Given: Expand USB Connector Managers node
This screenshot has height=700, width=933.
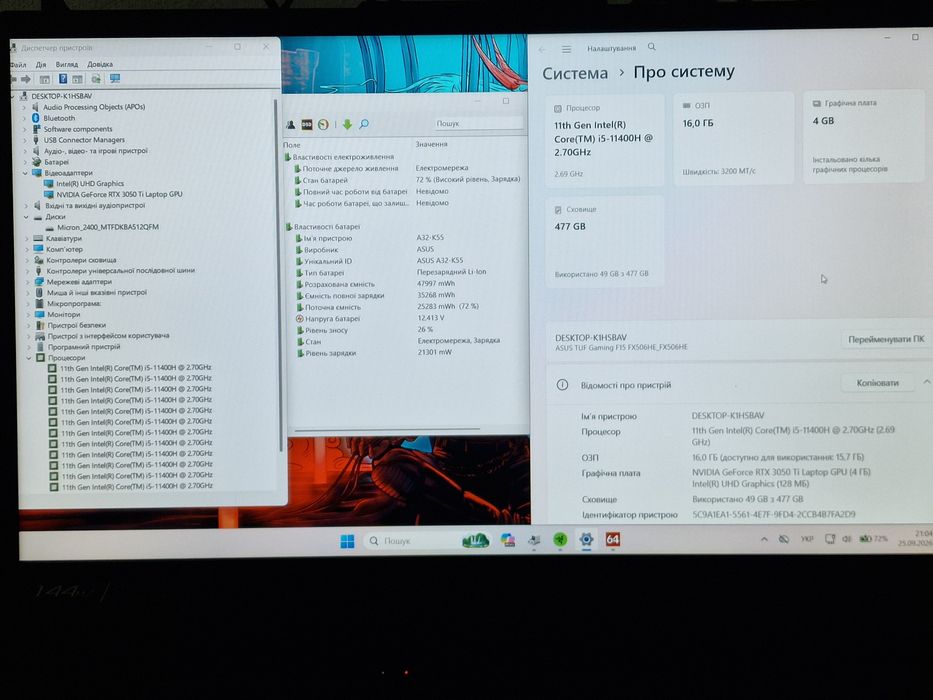Looking at the screenshot, I should [x=24, y=140].
